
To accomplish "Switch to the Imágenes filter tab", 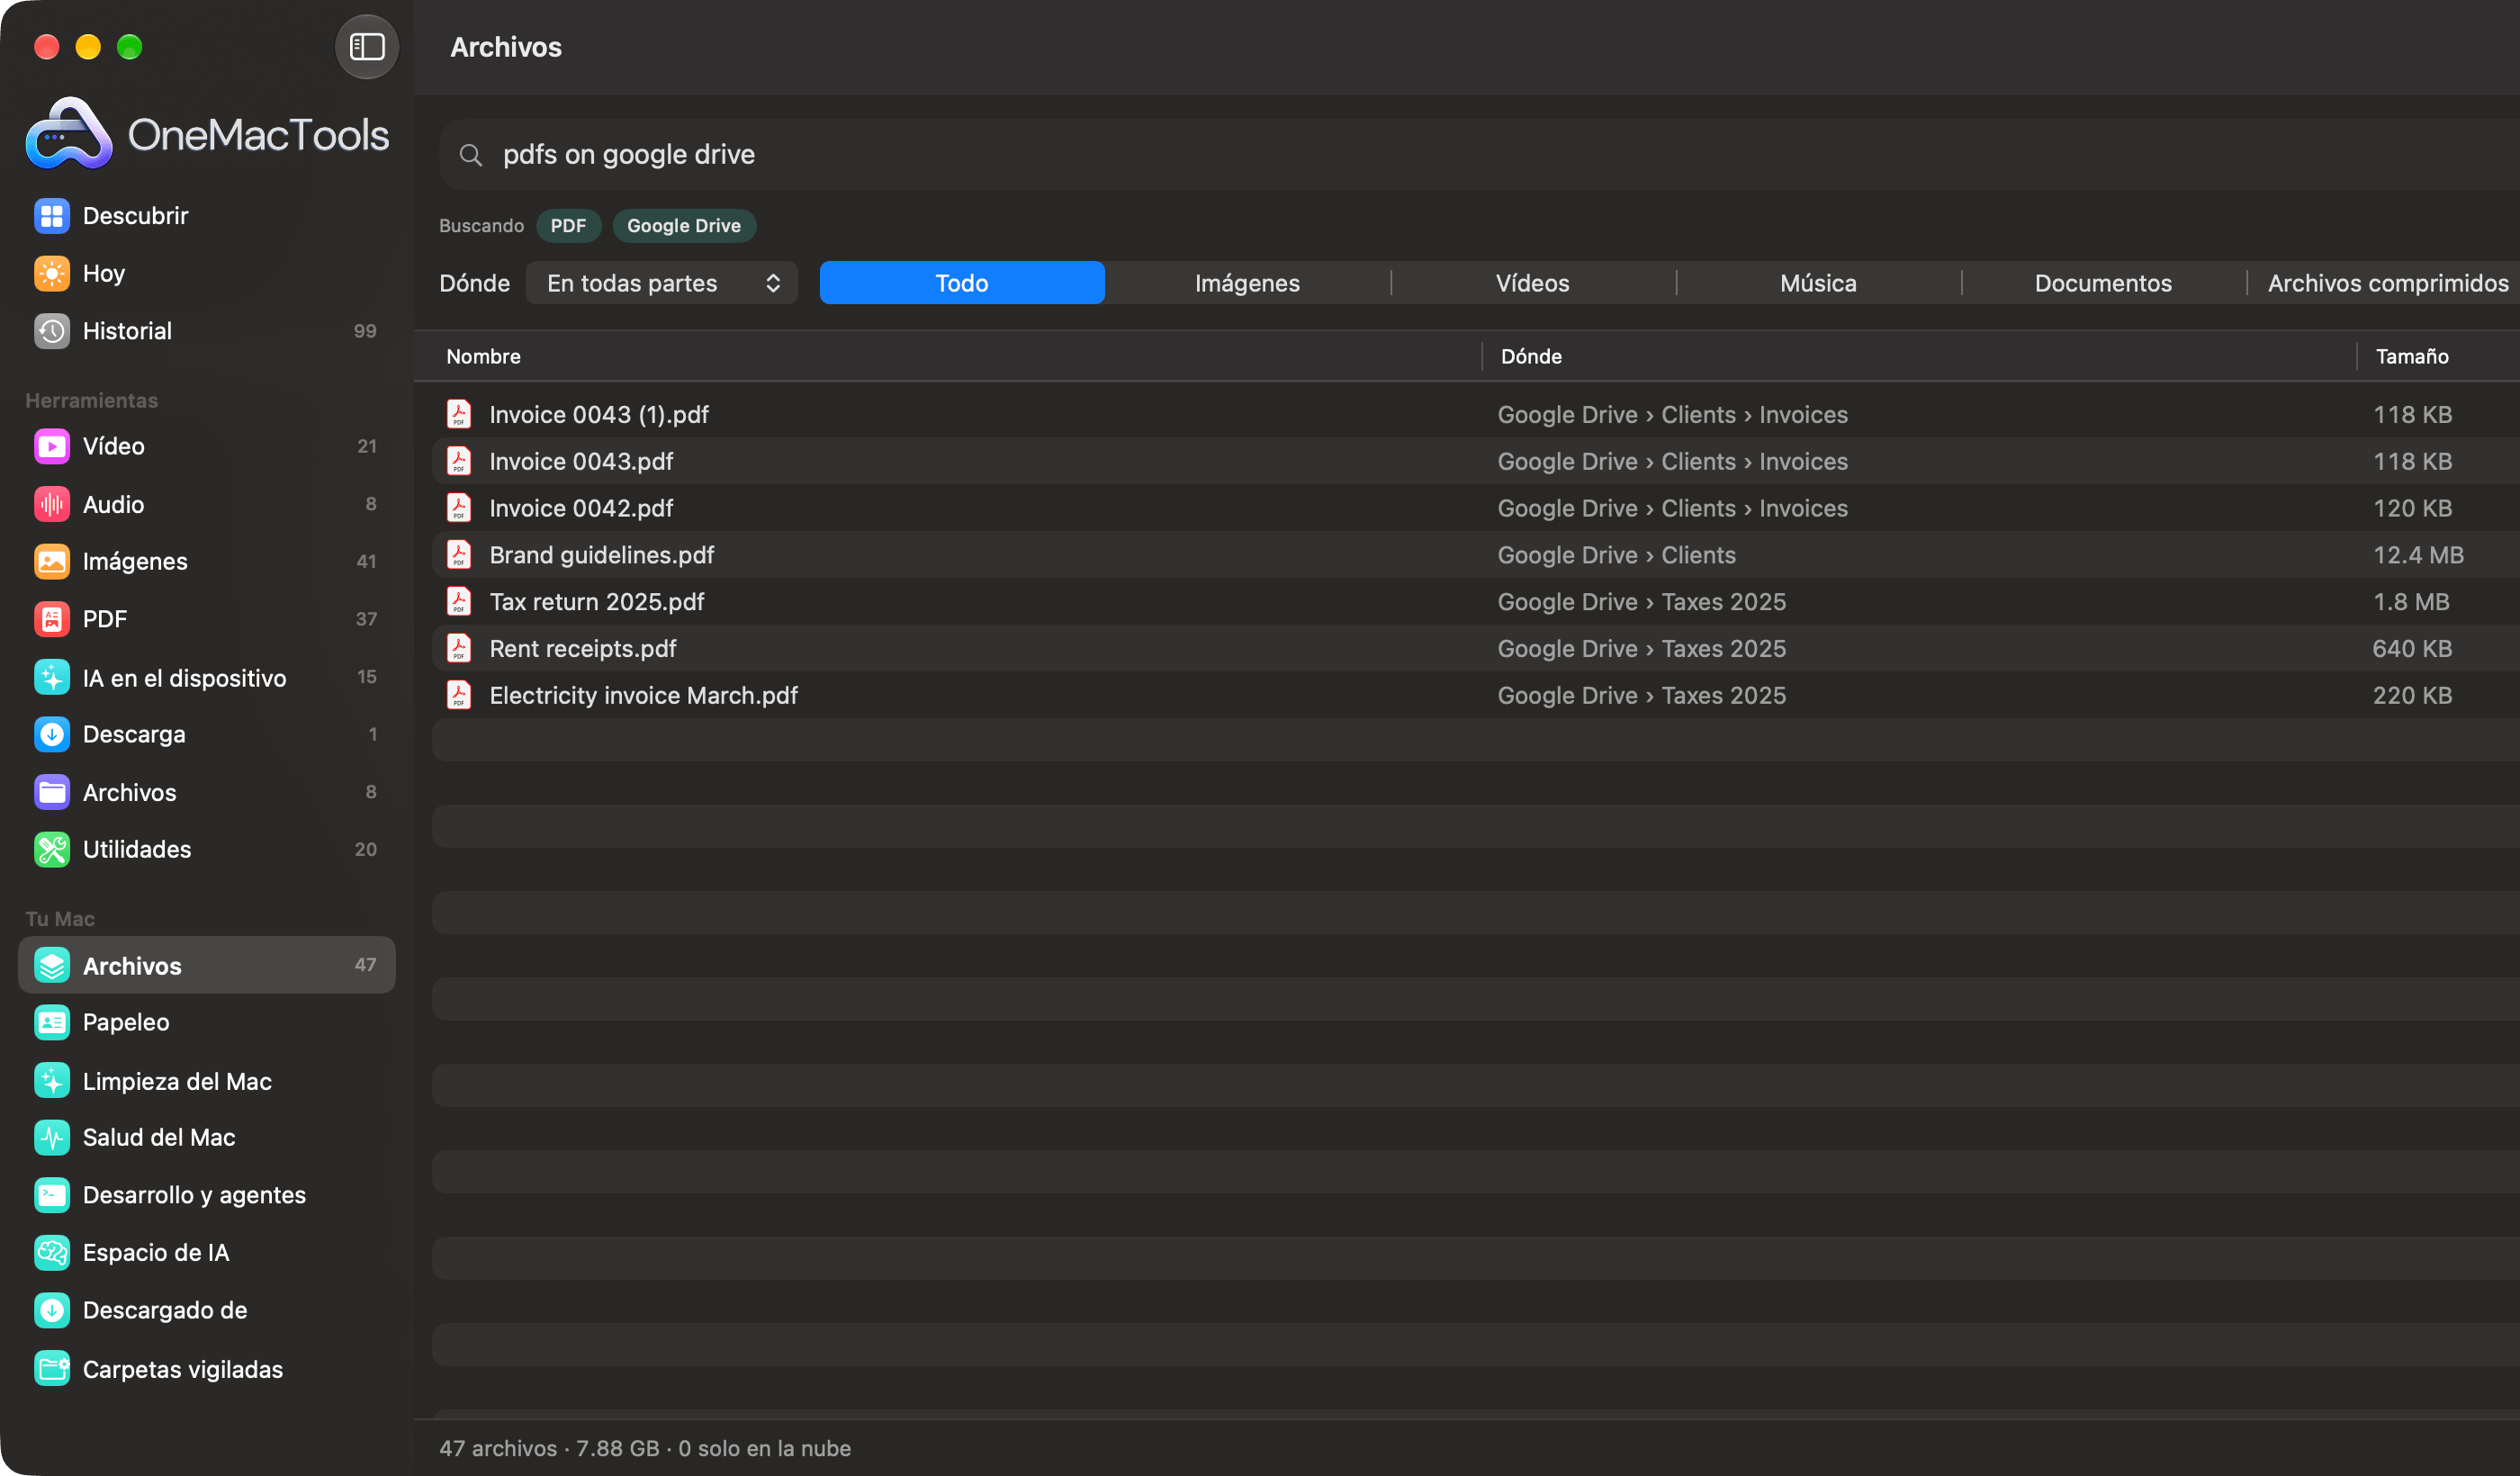I will (x=1247, y=283).
